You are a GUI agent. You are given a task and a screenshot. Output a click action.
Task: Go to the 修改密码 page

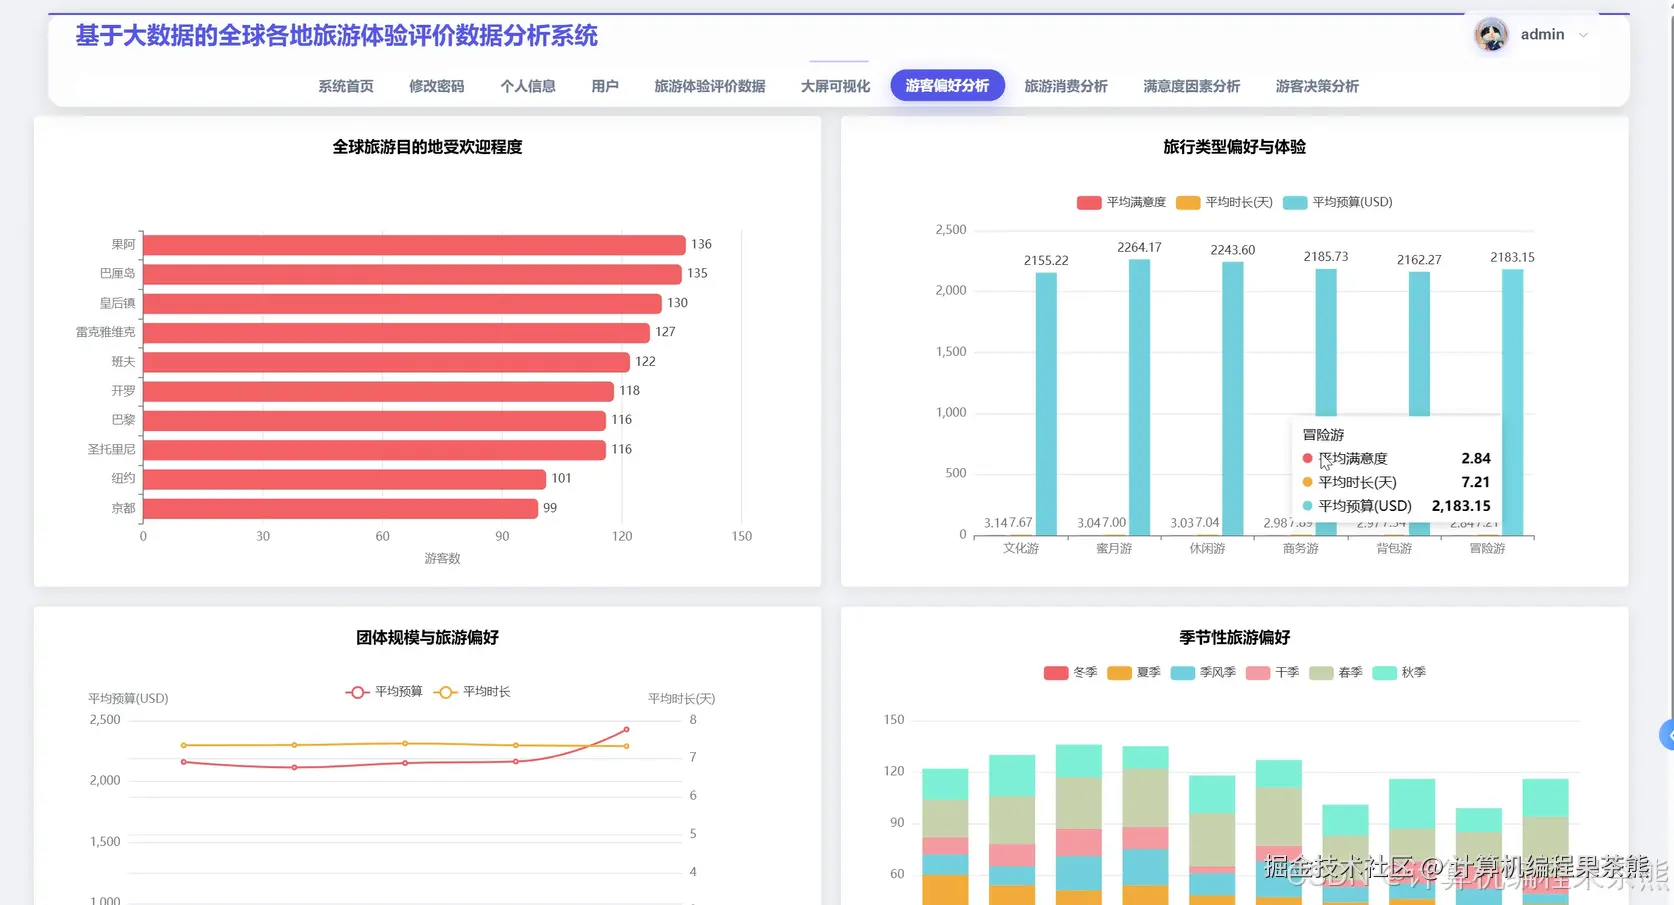click(437, 86)
